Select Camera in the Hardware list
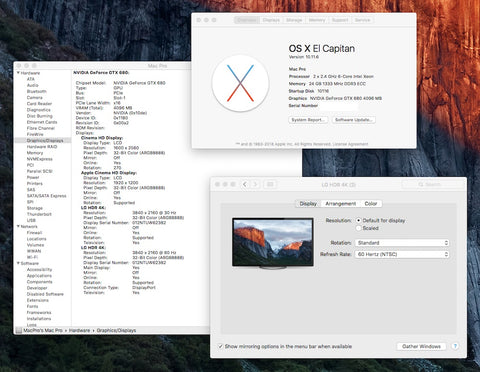The height and width of the screenshot is (372, 480). click(x=35, y=97)
